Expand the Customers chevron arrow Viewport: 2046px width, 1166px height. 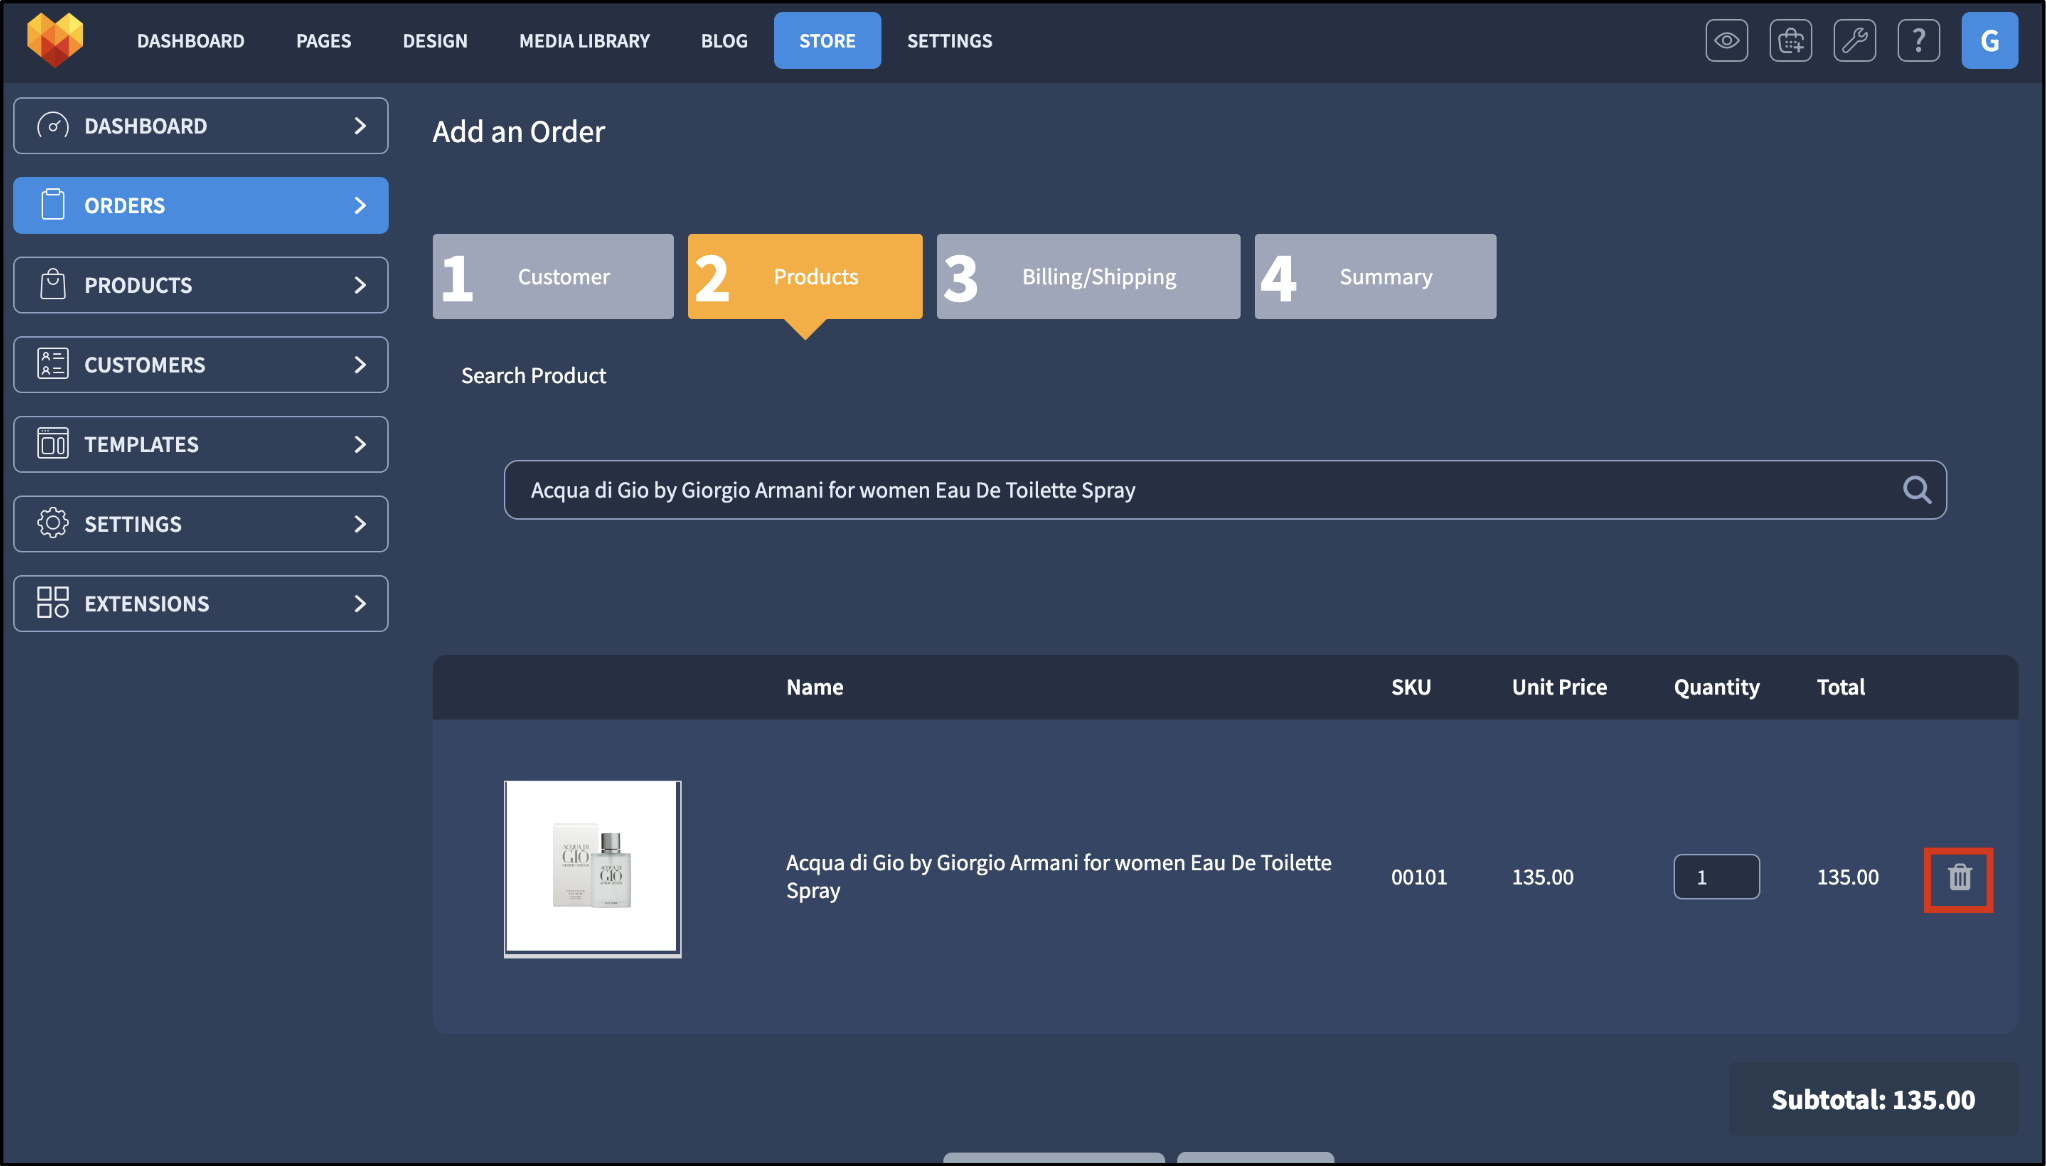tap(360, 364)
